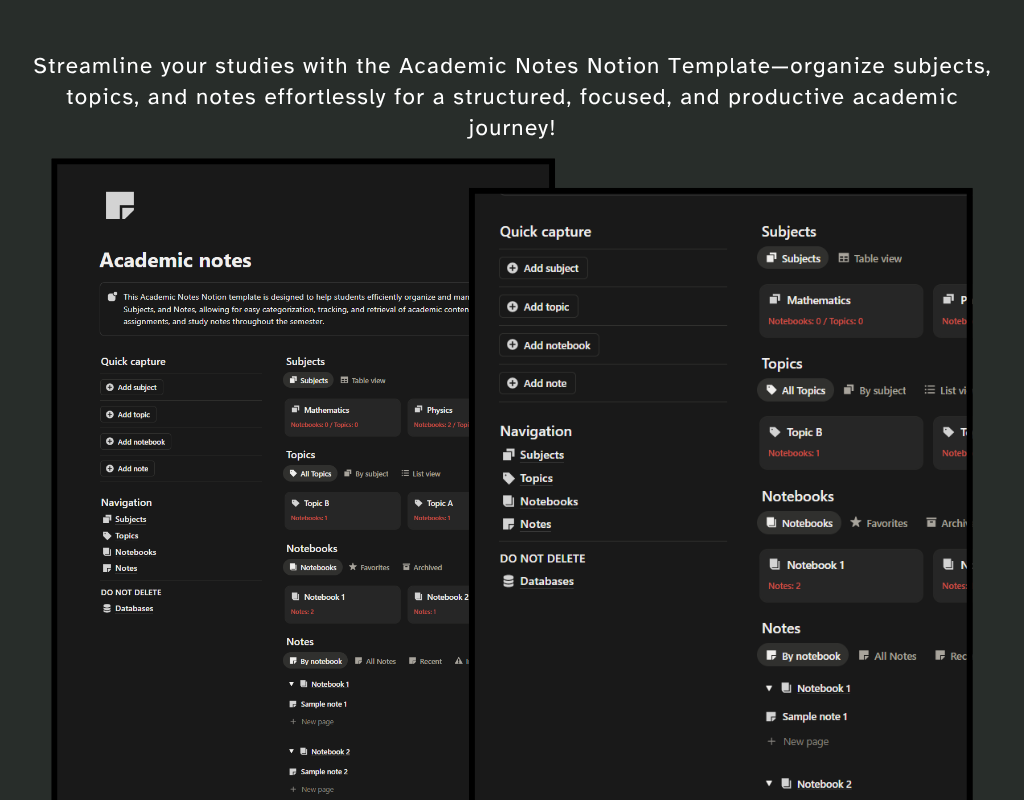This screenshot has height=800, width=1024.
Task: Click the warning triangle icon in the Notes tabs
Action: (459, 661)
